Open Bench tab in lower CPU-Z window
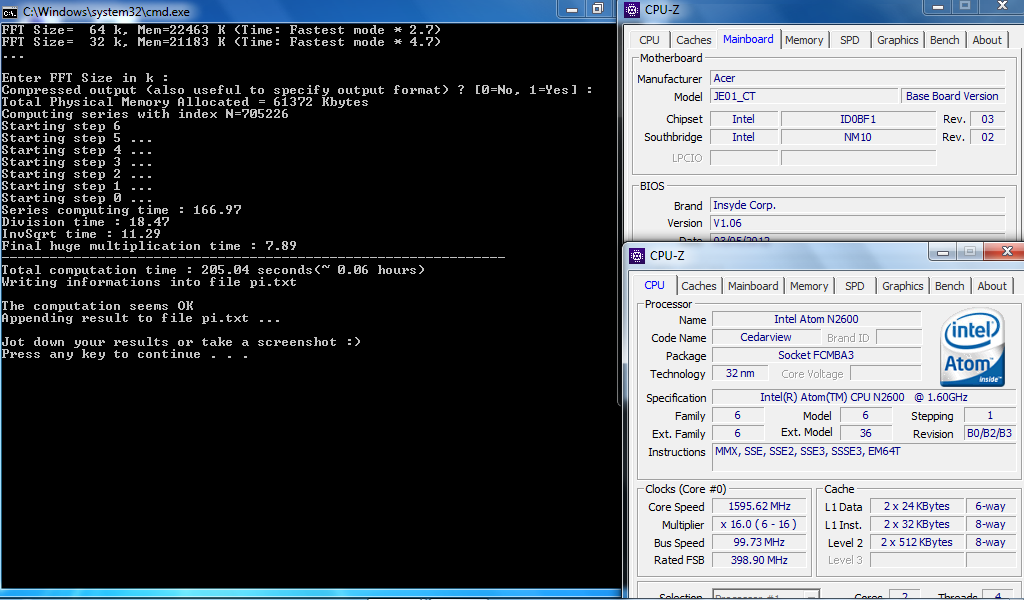Viewport: 1024px width, 600px height. [950, 286]
